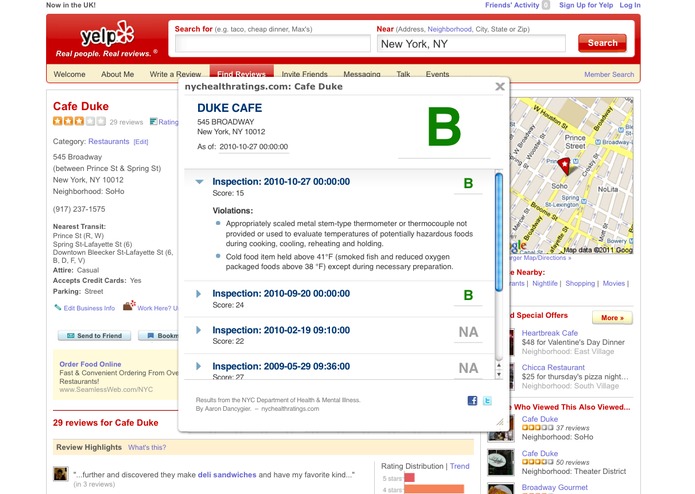Click the Near location field

tap(471, 44)
